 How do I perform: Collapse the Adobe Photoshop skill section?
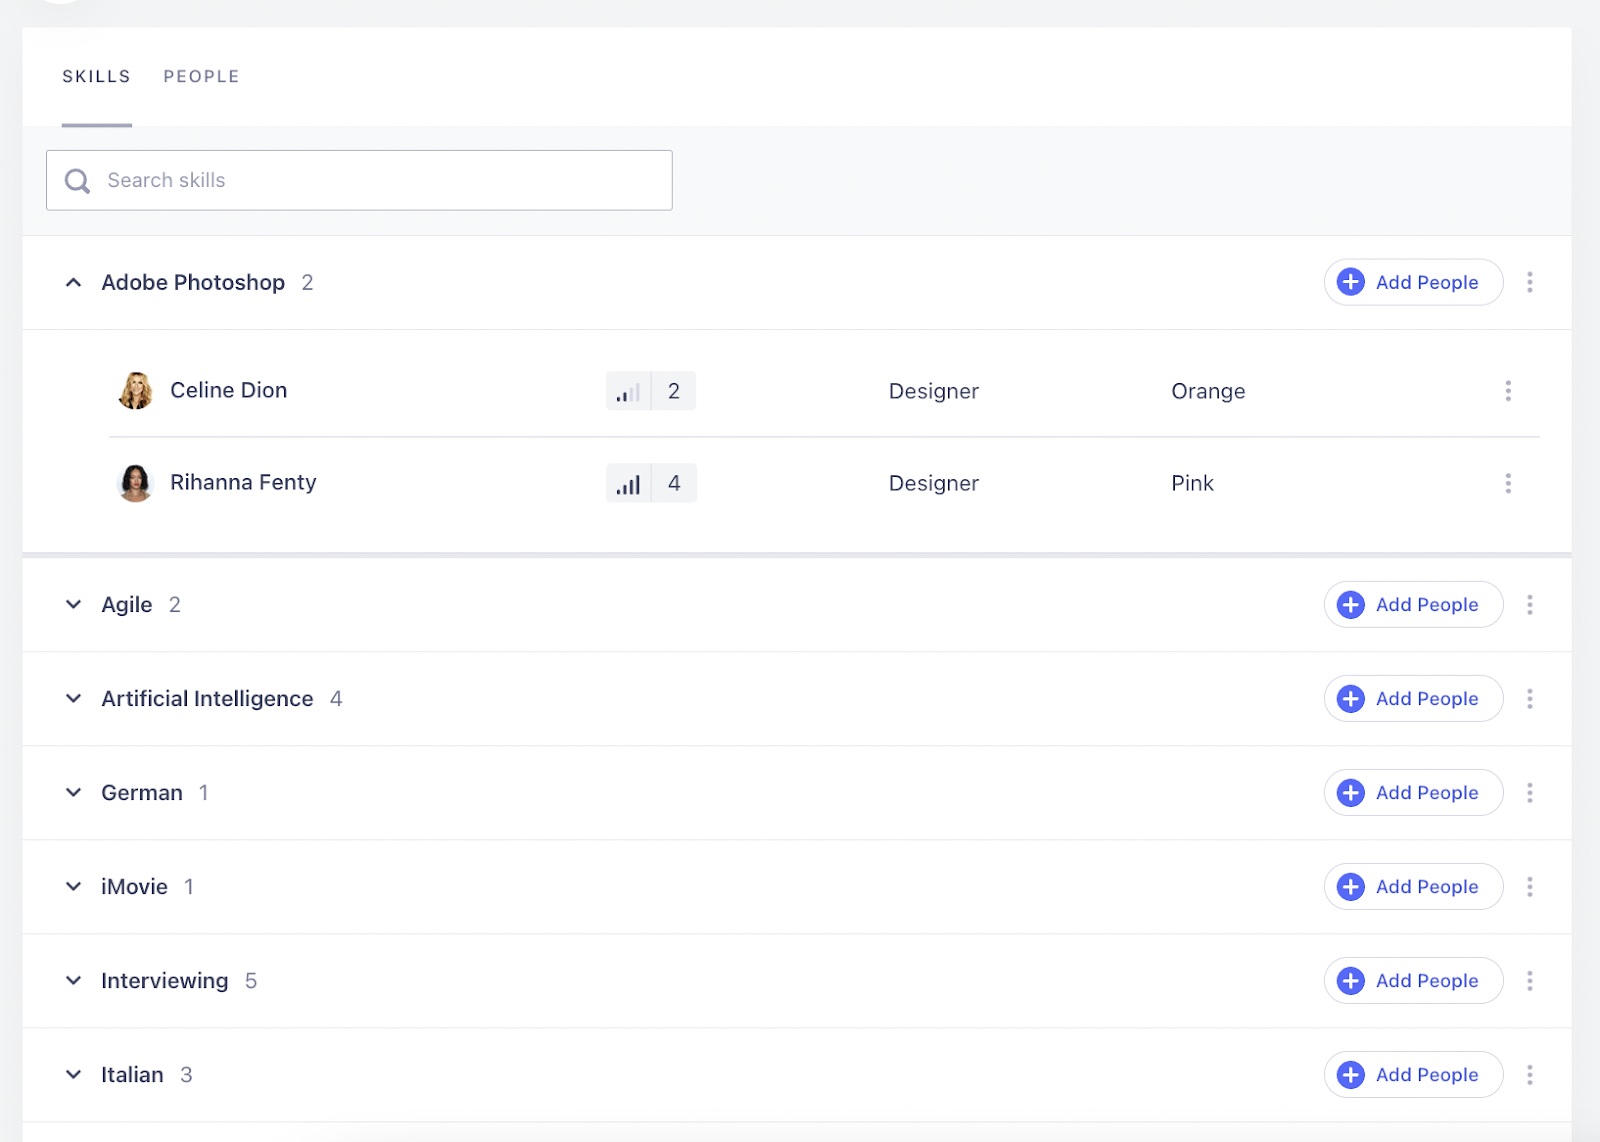73,283
